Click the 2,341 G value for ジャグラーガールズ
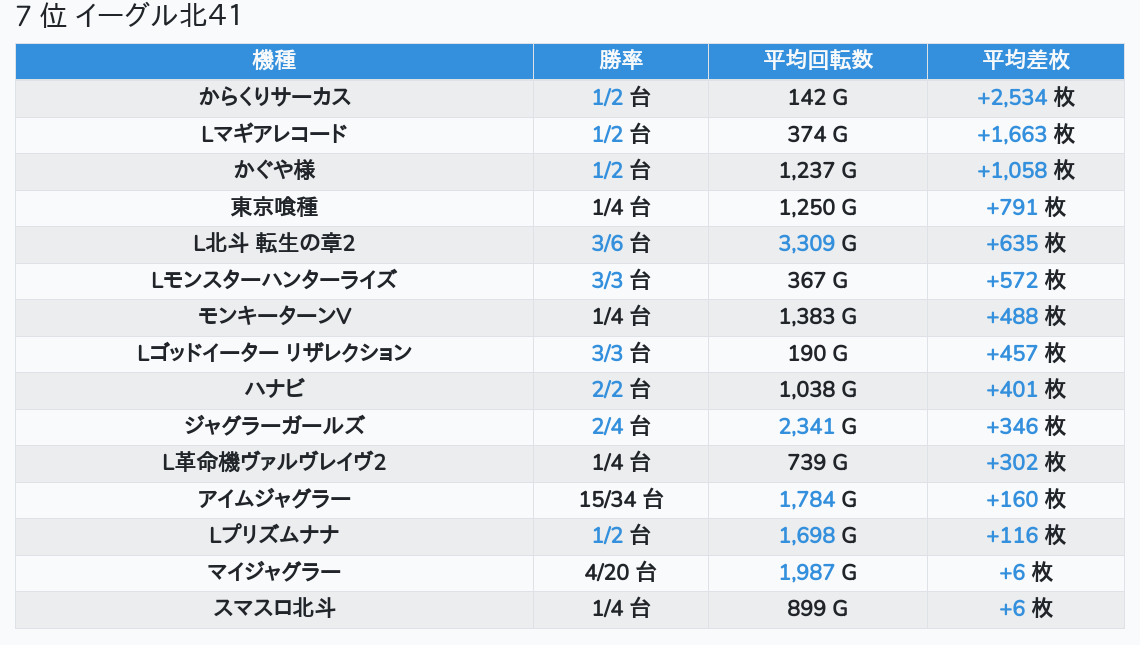Image resolution: width=1140 pixels, height=645 pixels. click(x=817, y=426)
